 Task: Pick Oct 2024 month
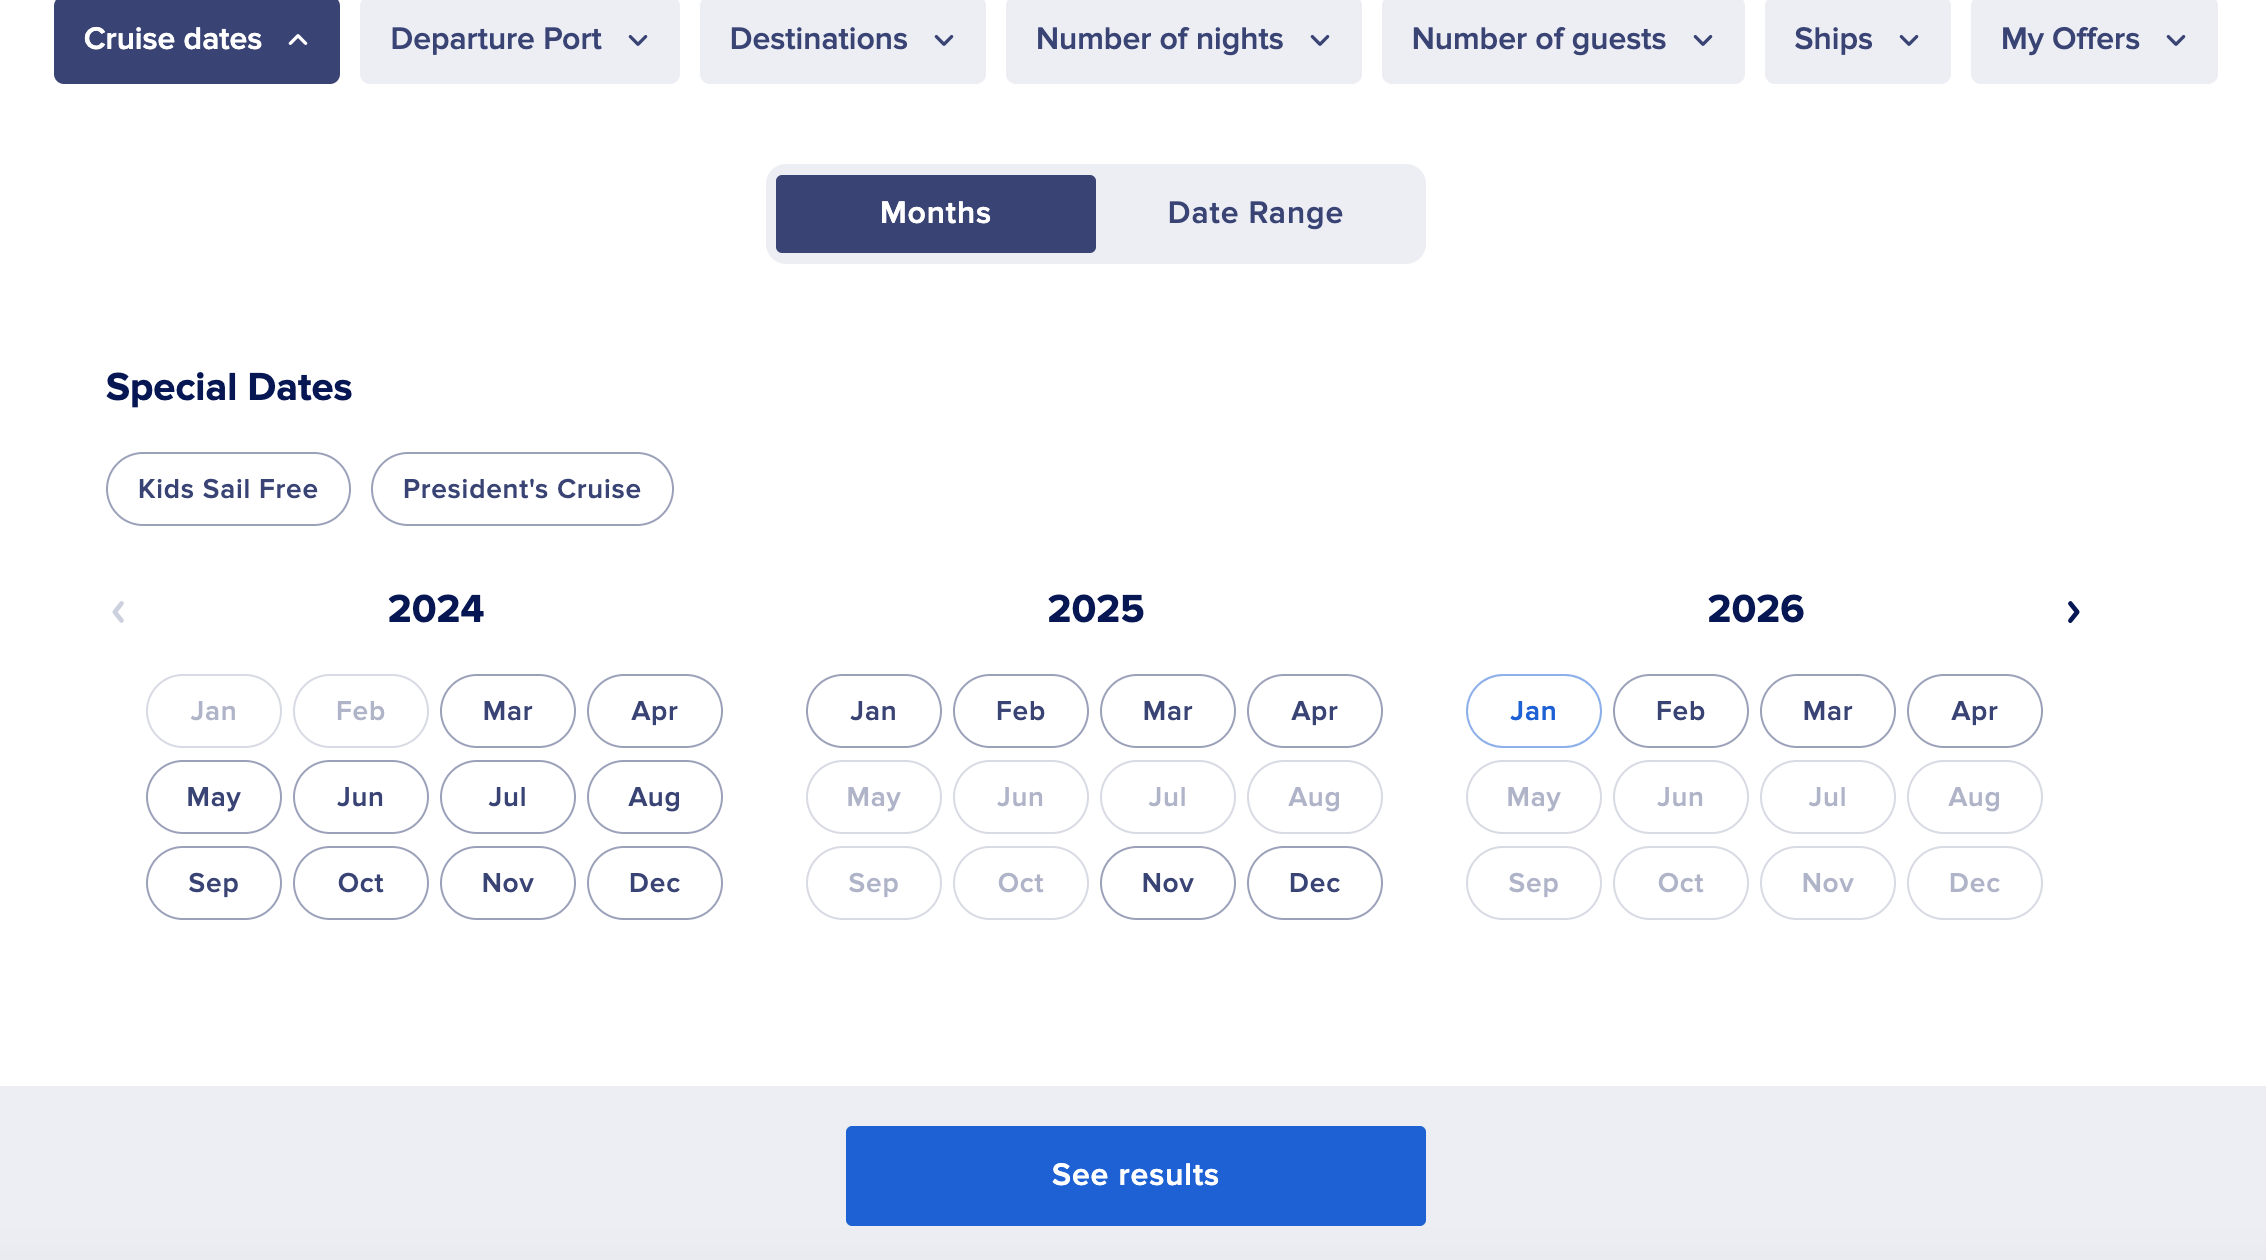point(361,883)
